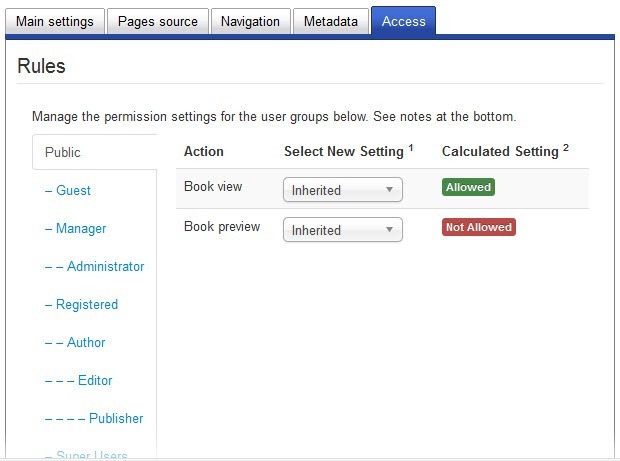Screen dimensions: 620x461
Task: Open the Book preview setting dropdown
Action: click(343, 230)
